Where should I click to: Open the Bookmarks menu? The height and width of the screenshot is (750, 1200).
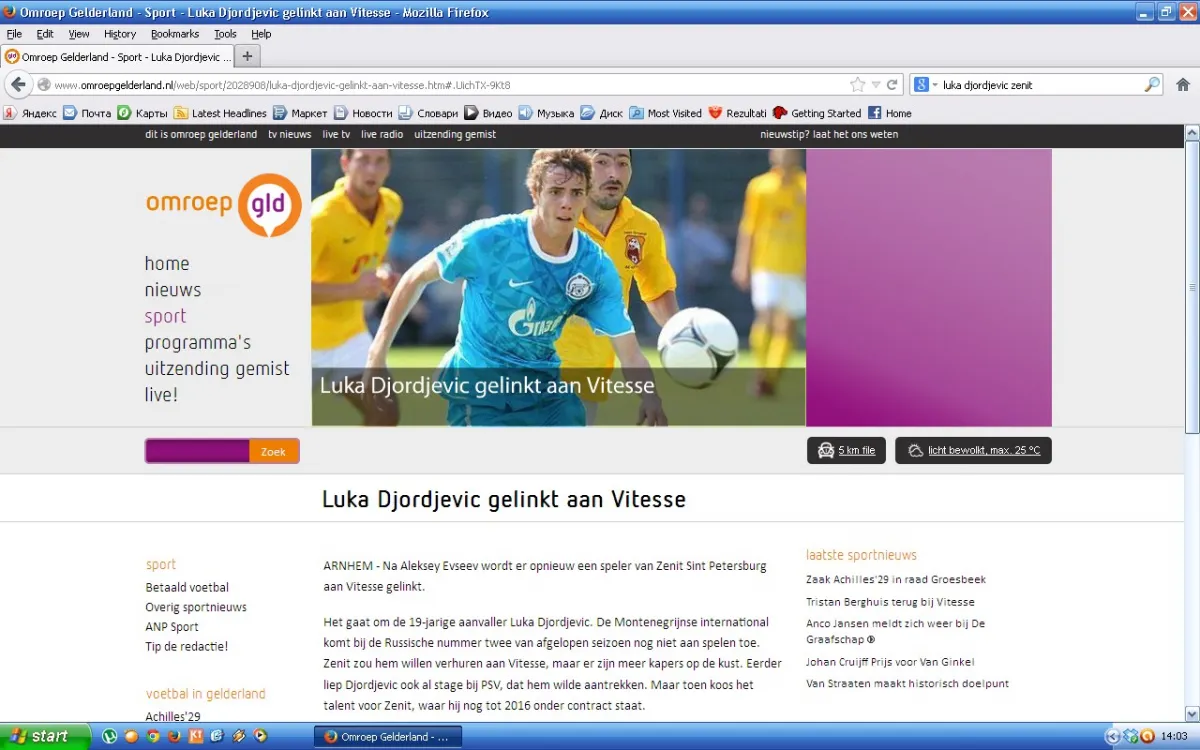click(x=175, y=34)
